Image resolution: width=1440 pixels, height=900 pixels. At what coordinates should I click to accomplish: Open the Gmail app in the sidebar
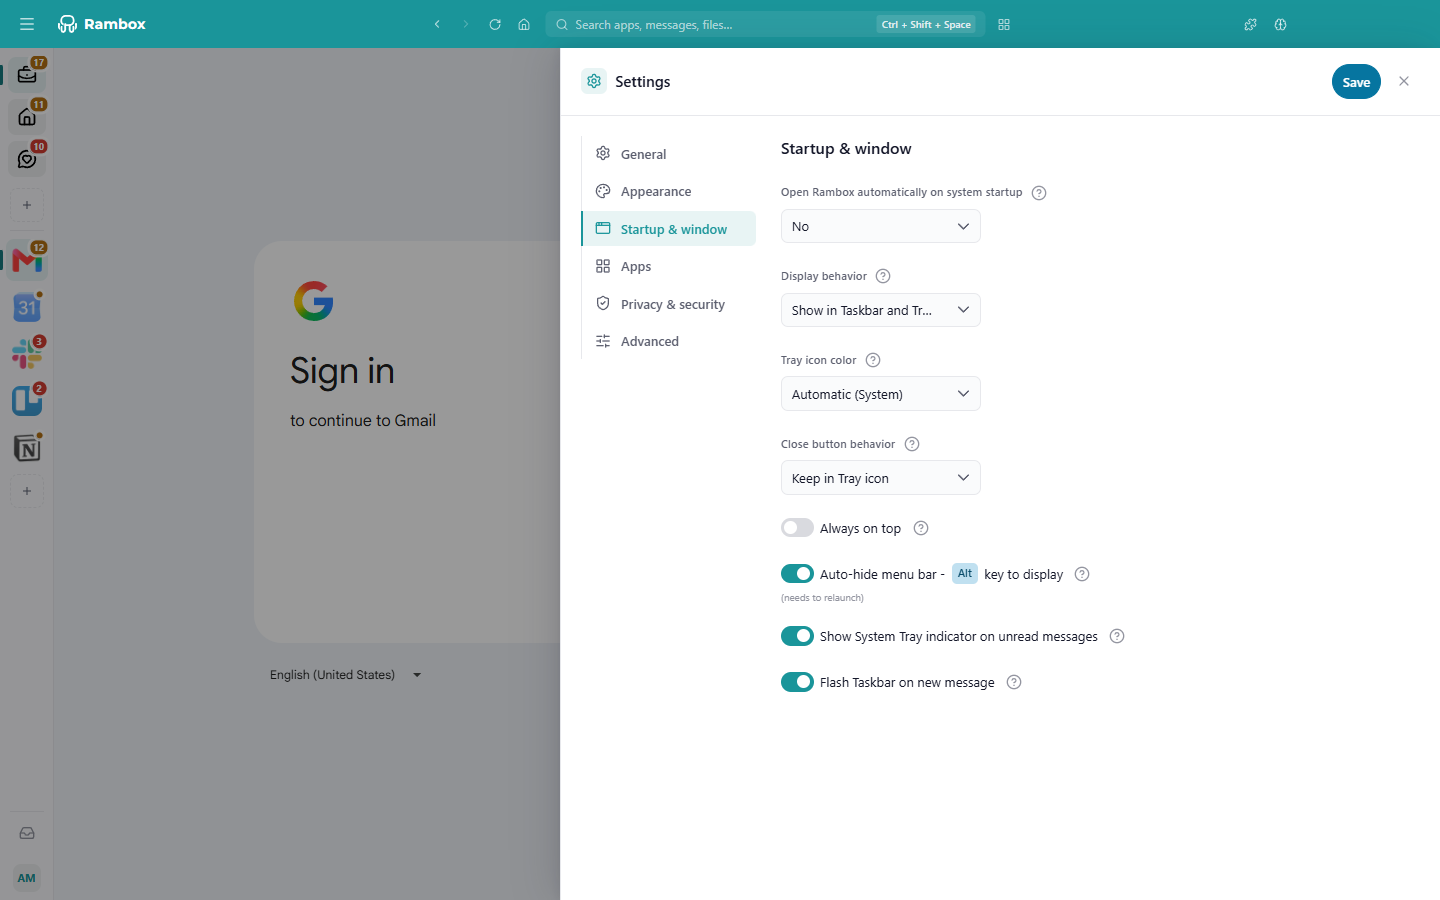coord(27,261)
